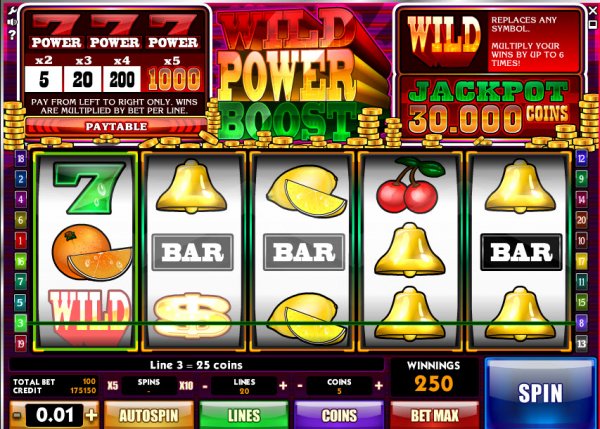Click the BET MAX button
The height and width of the screenshot is (429, 600).
pos(435,415)
